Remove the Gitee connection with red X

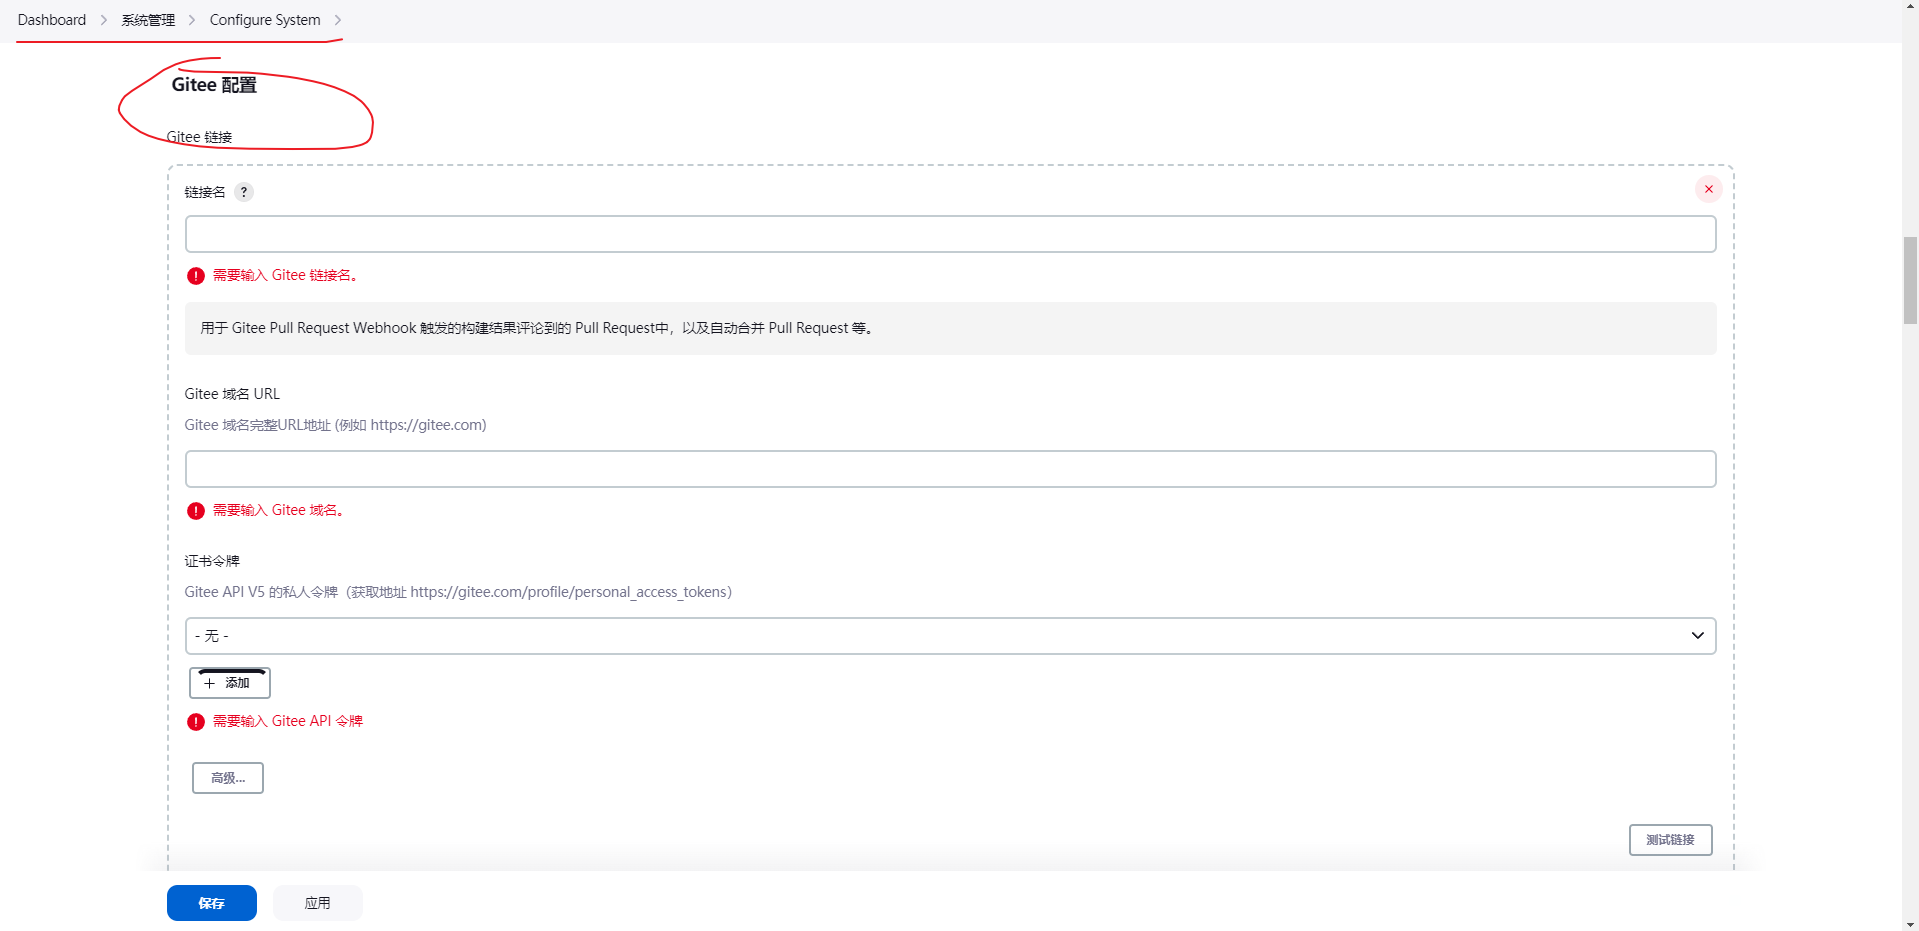point(1708,189)
